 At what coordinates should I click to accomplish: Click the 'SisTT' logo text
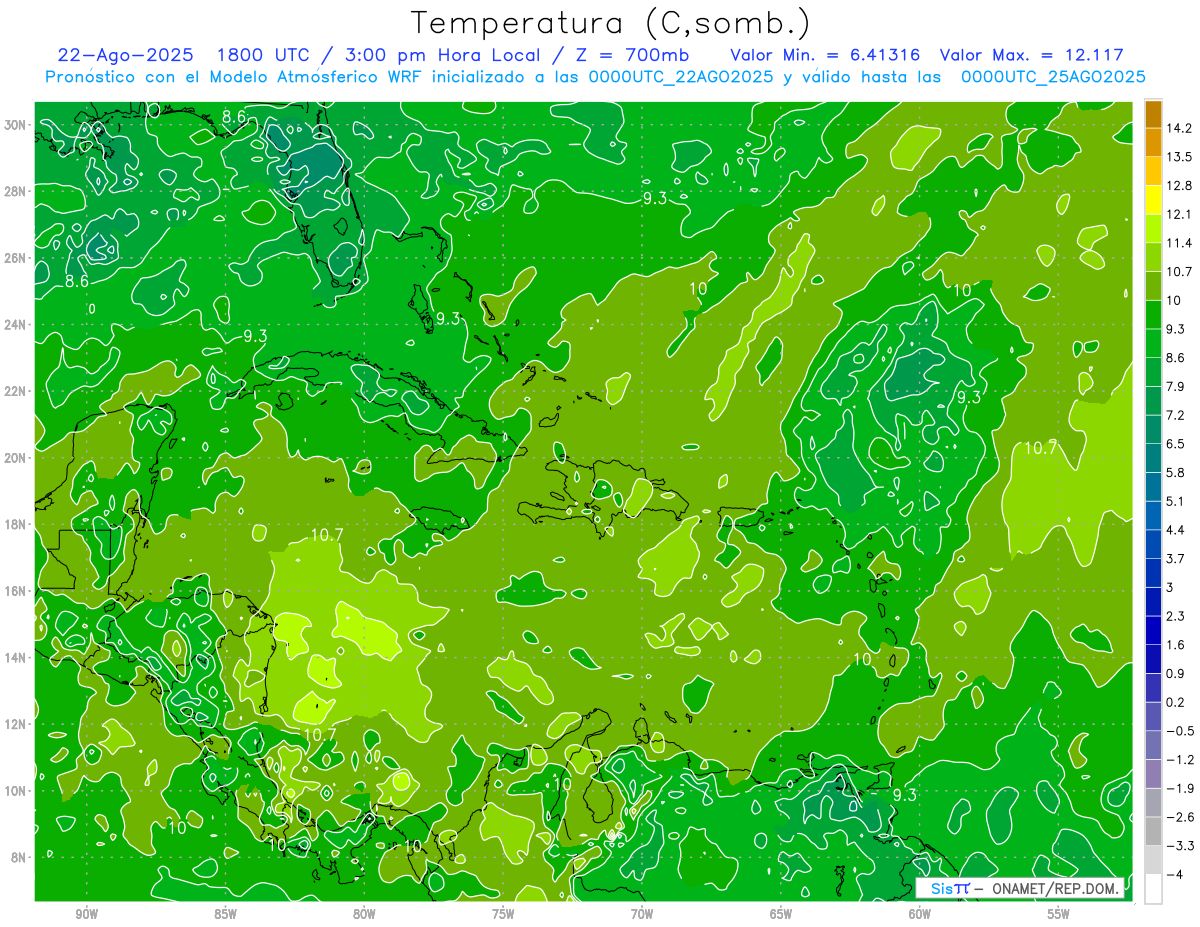pos(949,888)
